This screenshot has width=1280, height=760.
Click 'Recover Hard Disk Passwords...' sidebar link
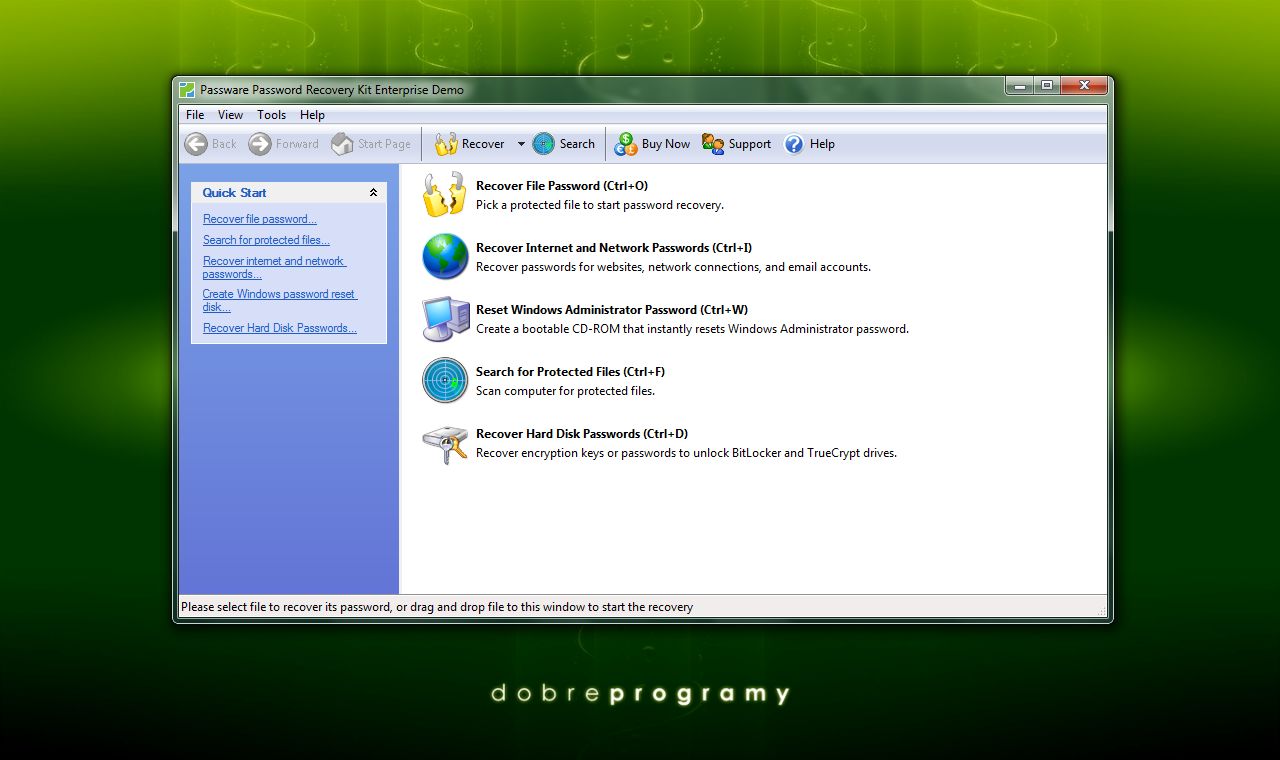(x=280, y=328)
